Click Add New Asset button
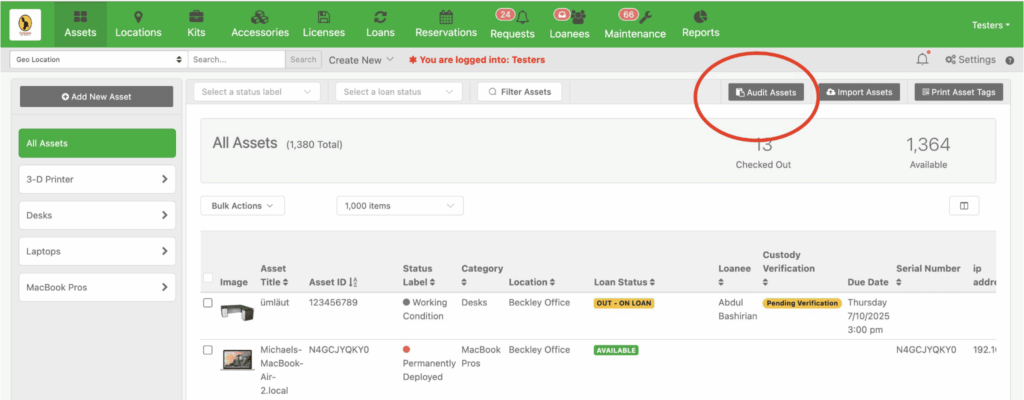This screenshot has height=400, width=1024. coord(97,96)
